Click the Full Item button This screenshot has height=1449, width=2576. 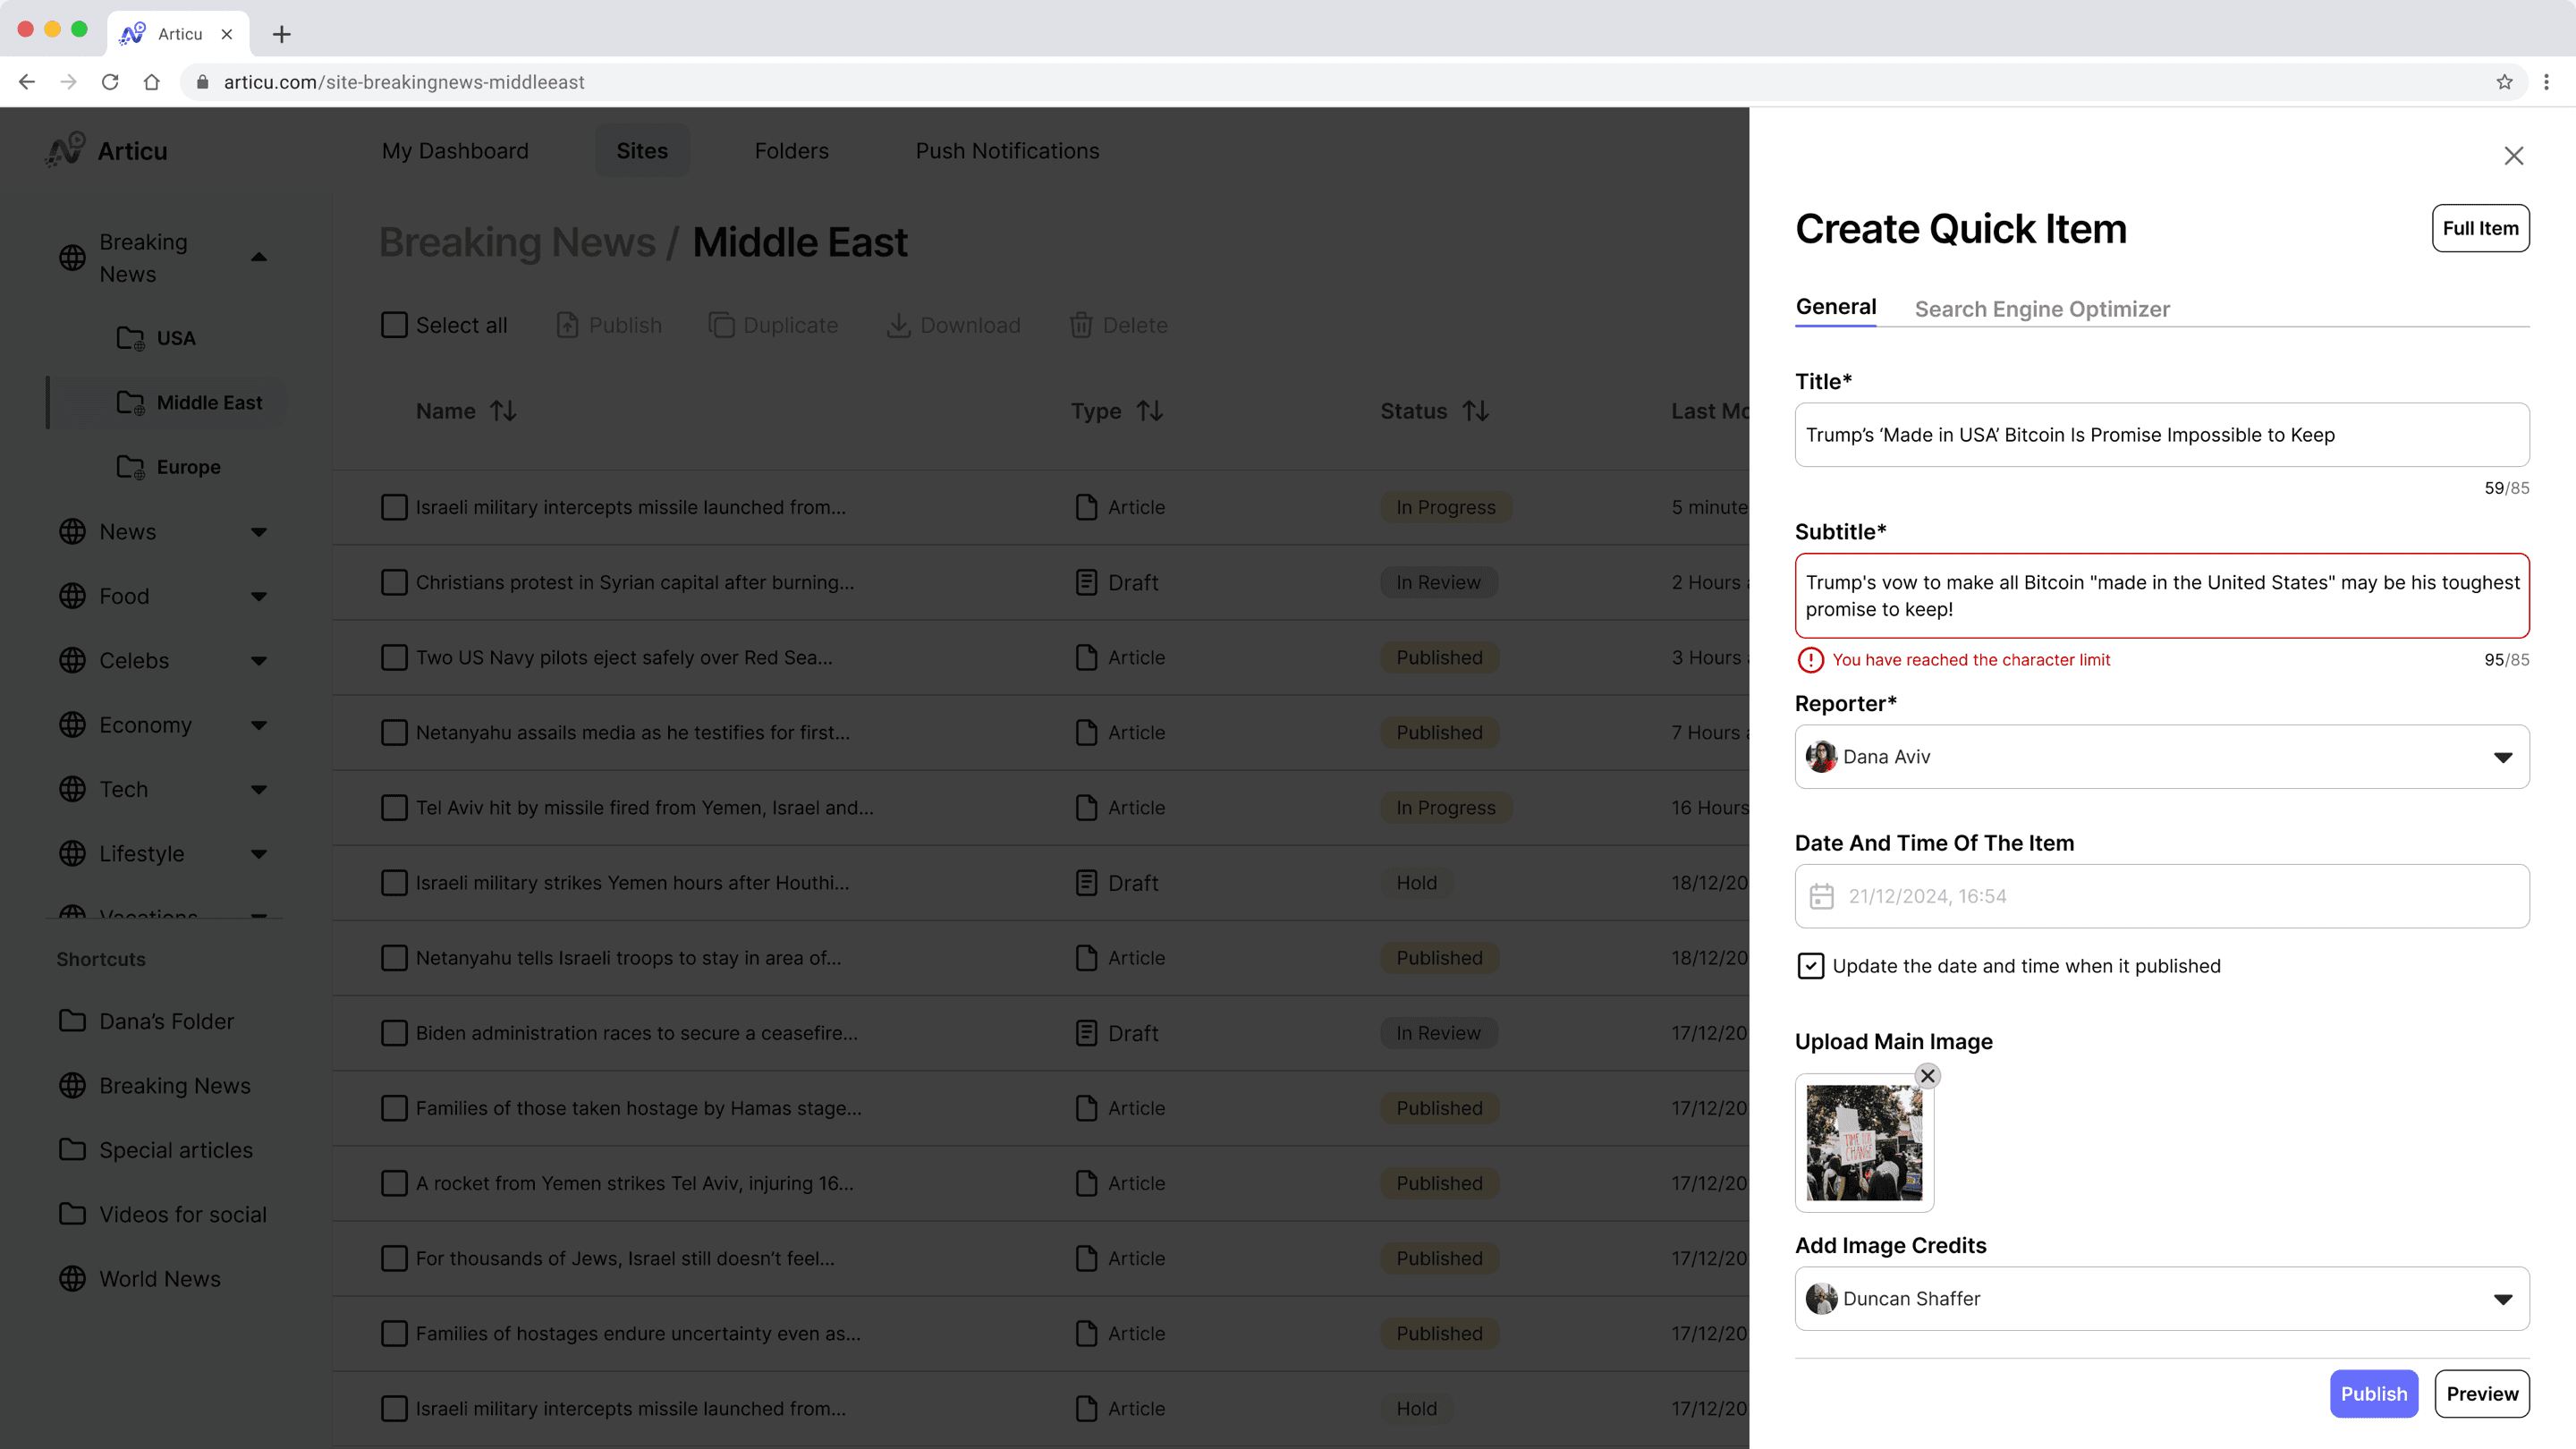(2480, 228)
